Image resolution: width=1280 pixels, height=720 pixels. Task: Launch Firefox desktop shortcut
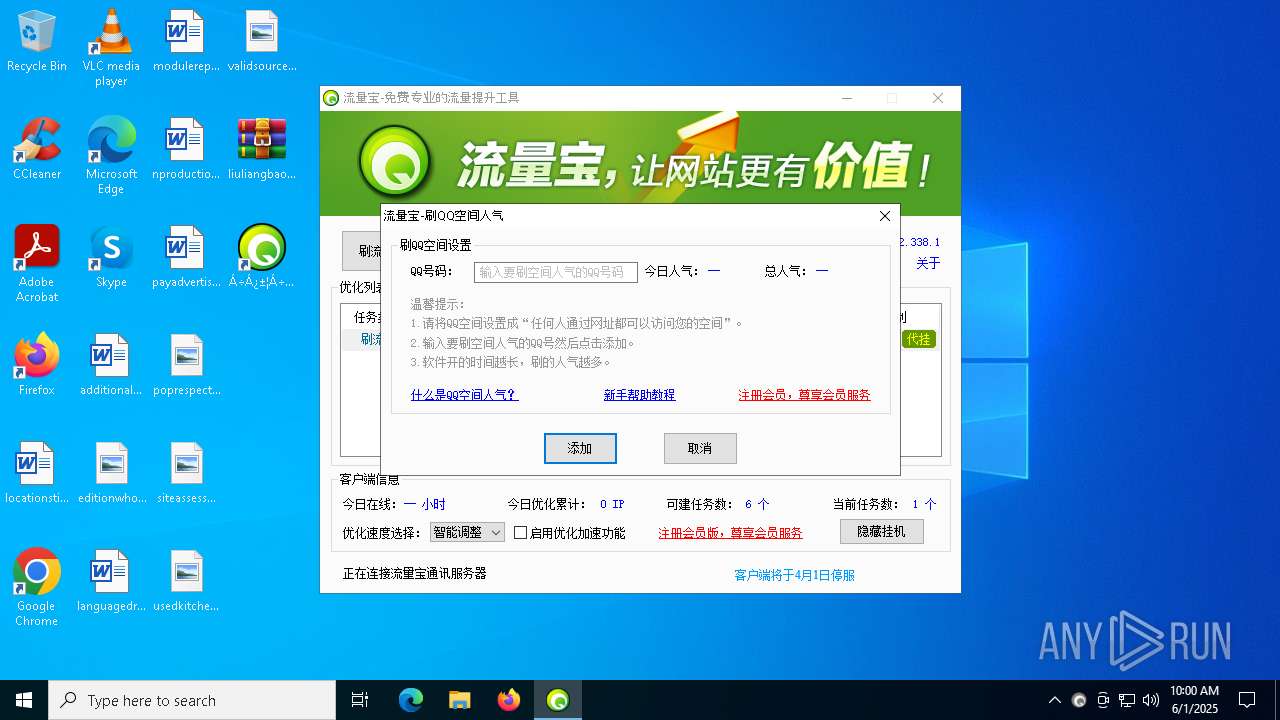tap(37, 365)
